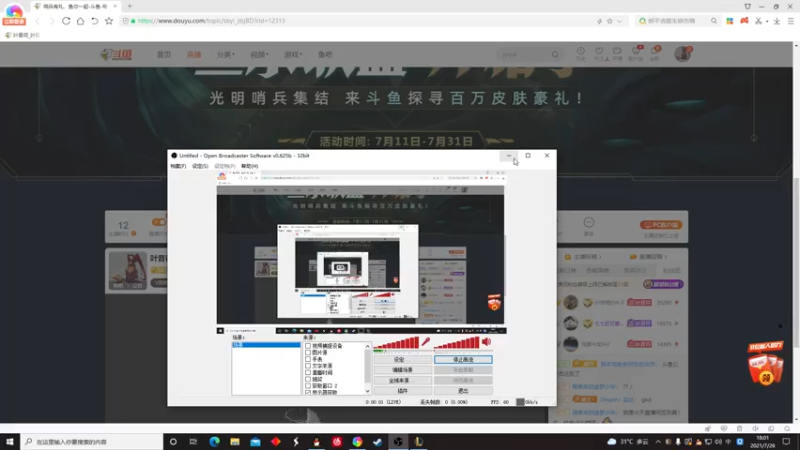Open a new browser tab with plus icon
The height and width of the screenshot is (450, 800).
130,6
